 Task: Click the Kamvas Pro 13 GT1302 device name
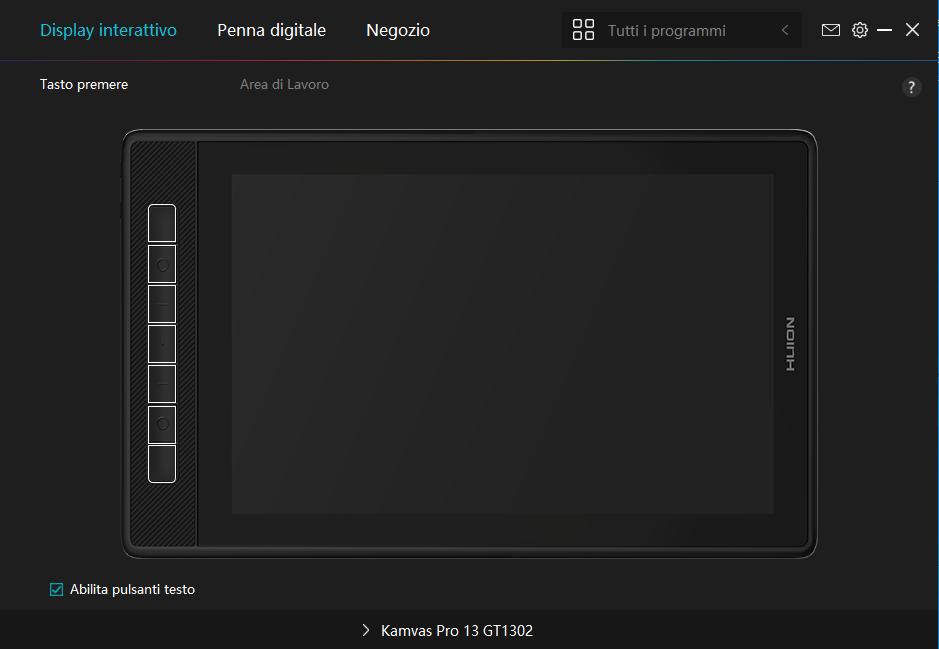(x=457, y=631)
